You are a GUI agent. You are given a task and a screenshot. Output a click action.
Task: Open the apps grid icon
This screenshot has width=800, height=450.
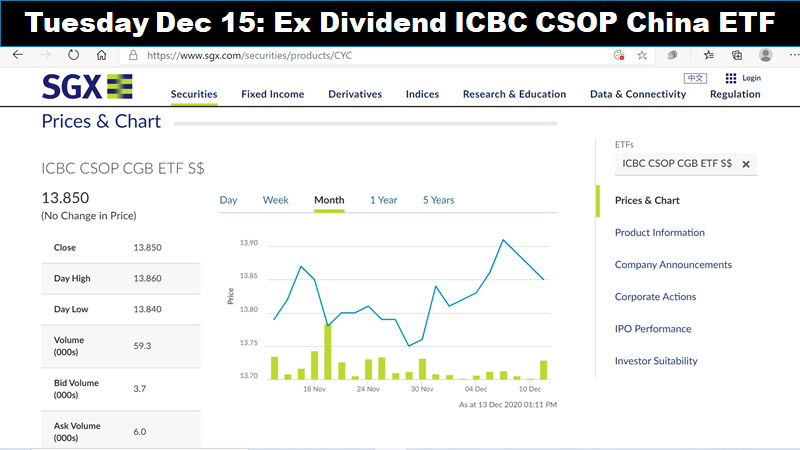pyautogui.click(x=731, y=78)
